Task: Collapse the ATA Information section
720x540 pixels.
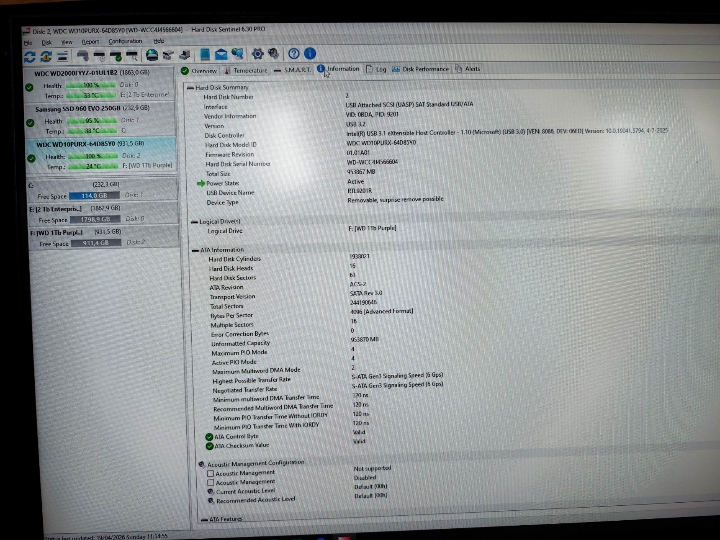Action: [x=195, y=250]
